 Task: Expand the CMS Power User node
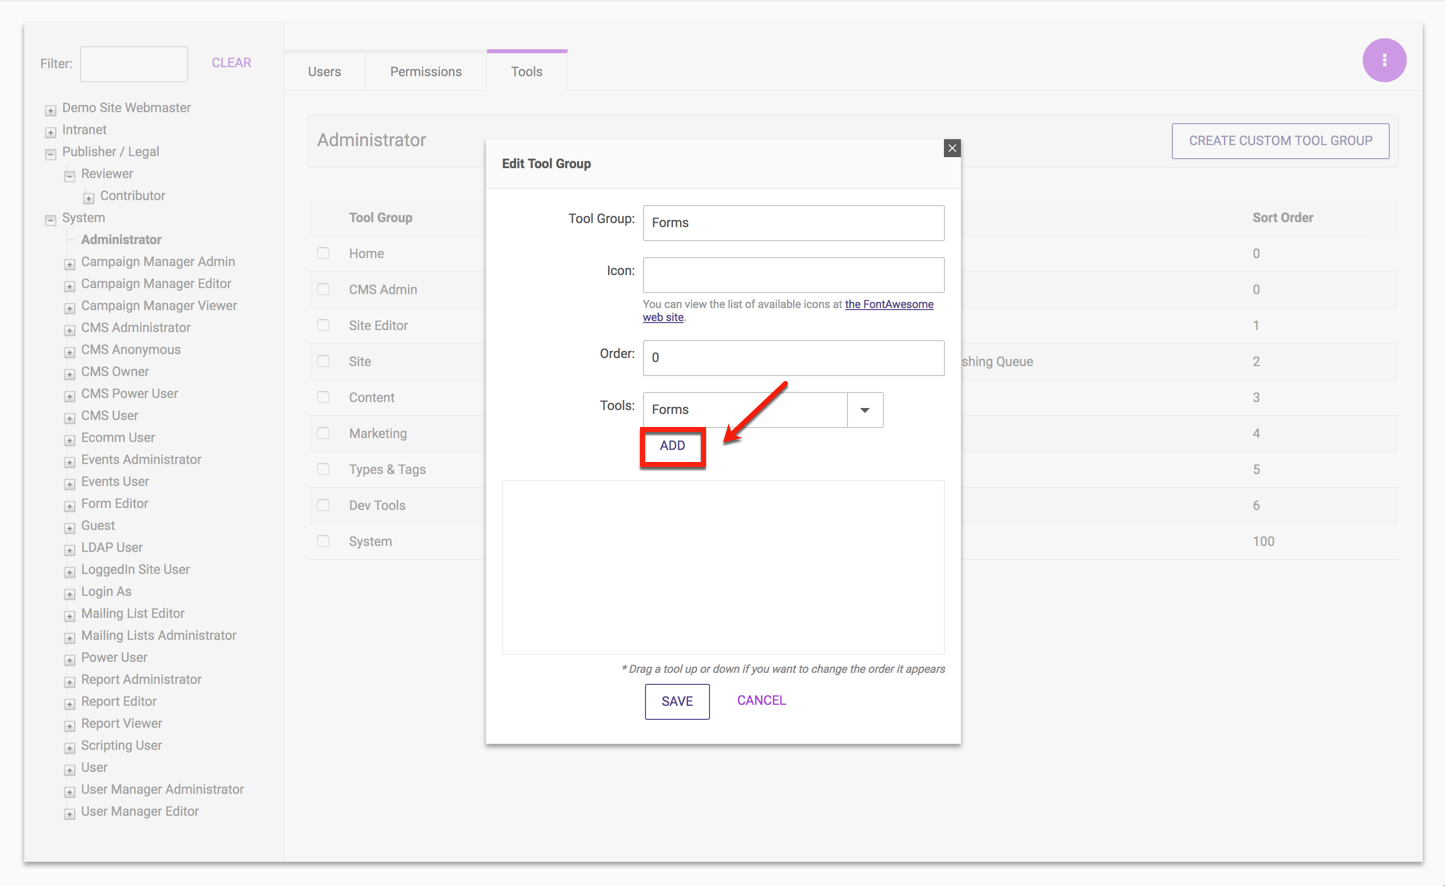tap(69, 396)
